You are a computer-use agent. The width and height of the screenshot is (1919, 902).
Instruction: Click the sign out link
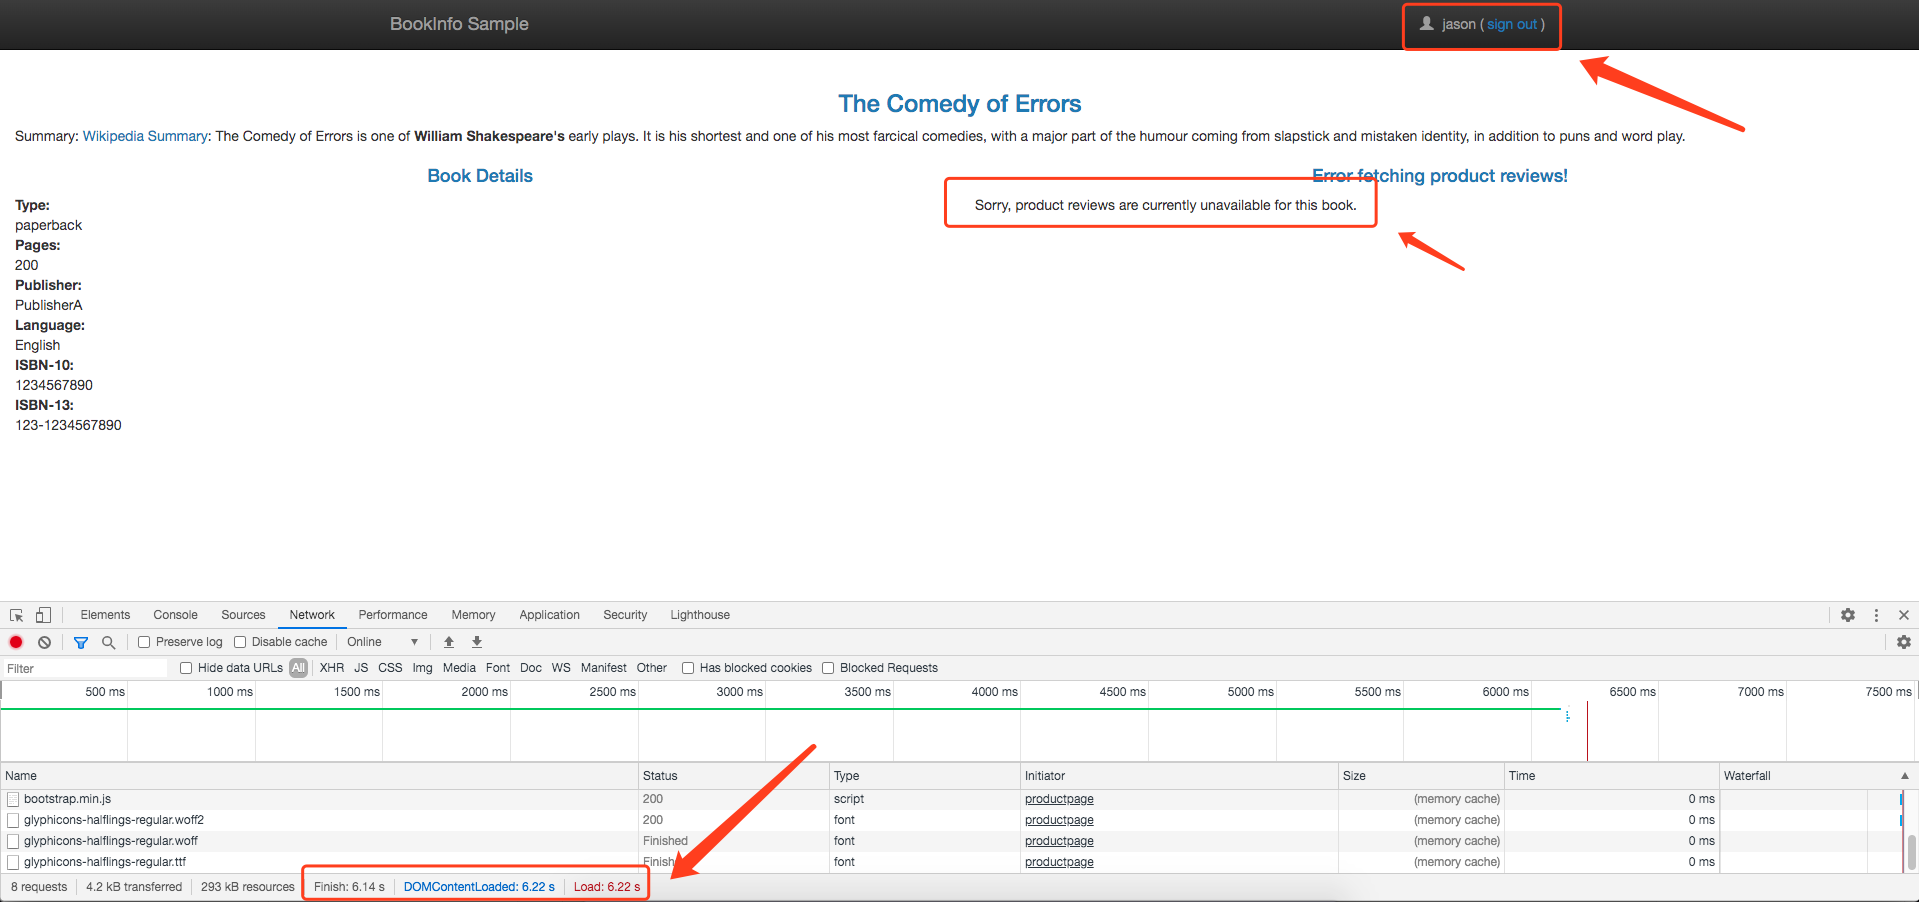pos(1511,24)
